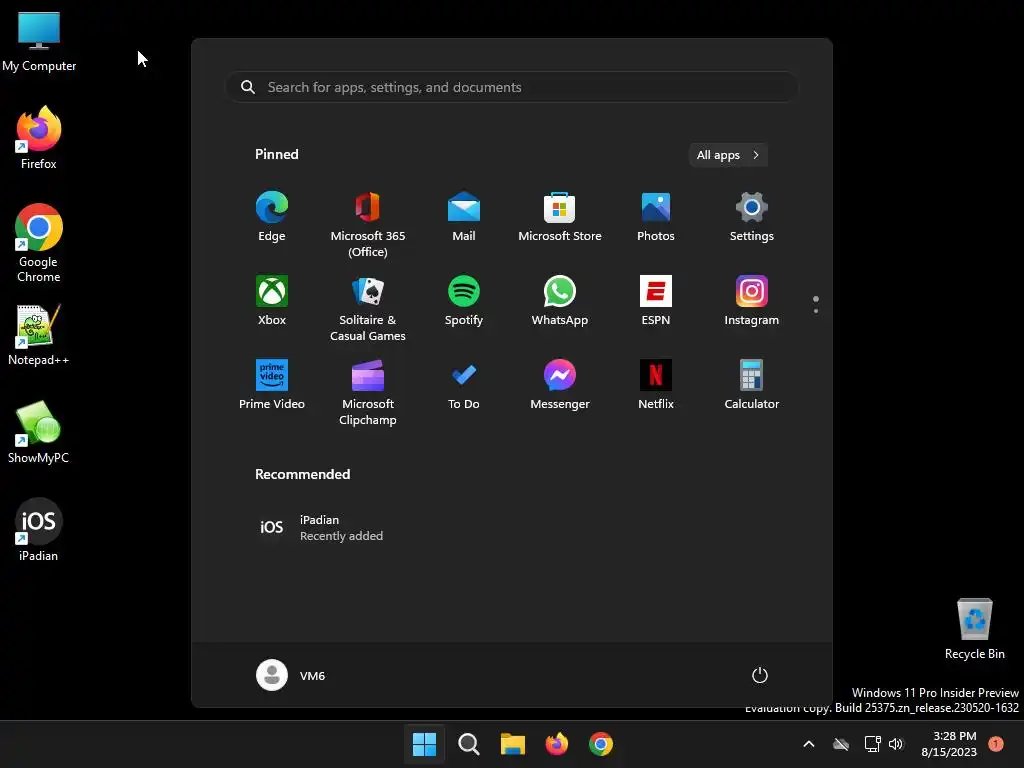The width and height of the screenshot is (1024, 768).
Task: Open network status tray icon
Action: click(872, 744)
